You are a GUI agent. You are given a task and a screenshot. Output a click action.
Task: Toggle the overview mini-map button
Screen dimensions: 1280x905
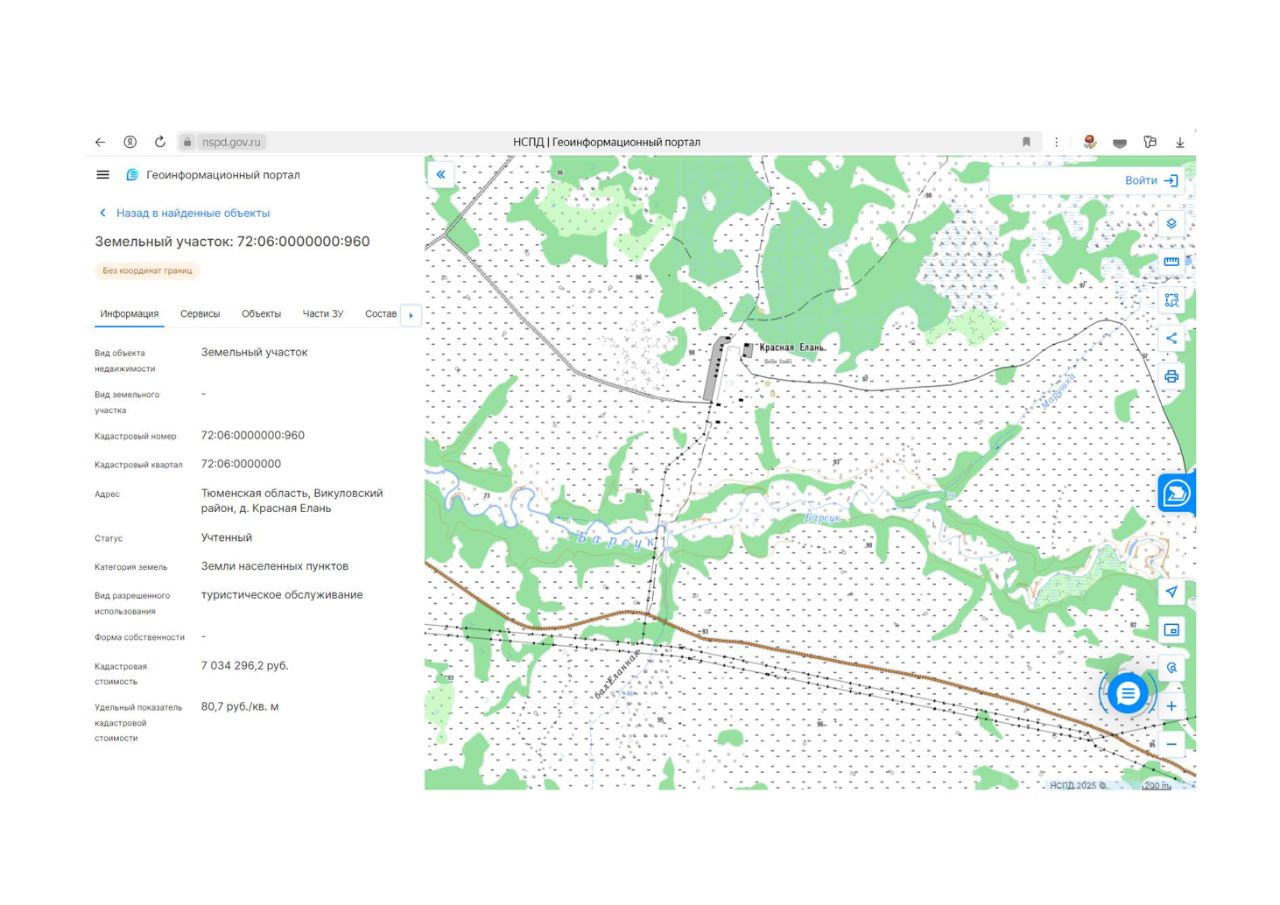(x=1172, y=630)
